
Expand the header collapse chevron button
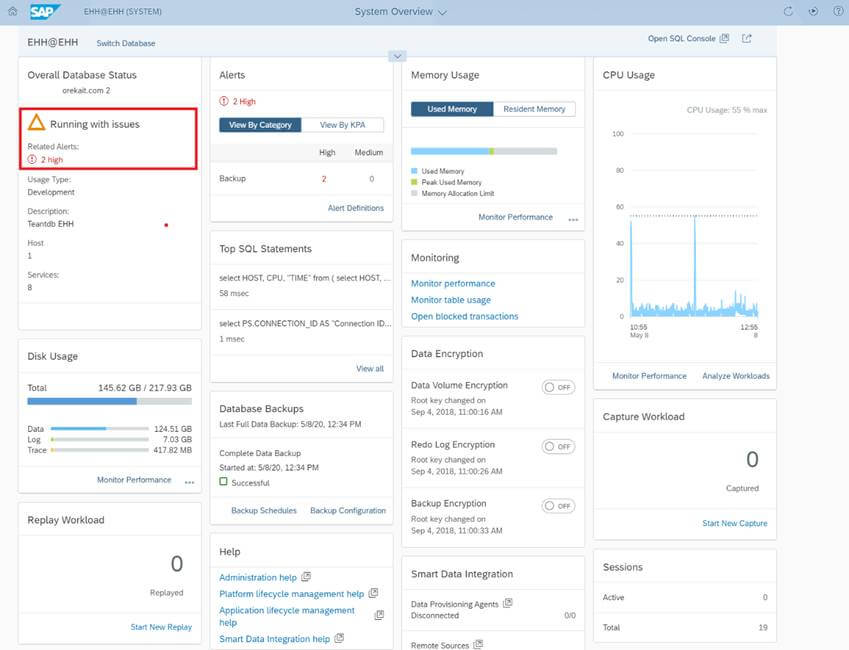point(397,56)
